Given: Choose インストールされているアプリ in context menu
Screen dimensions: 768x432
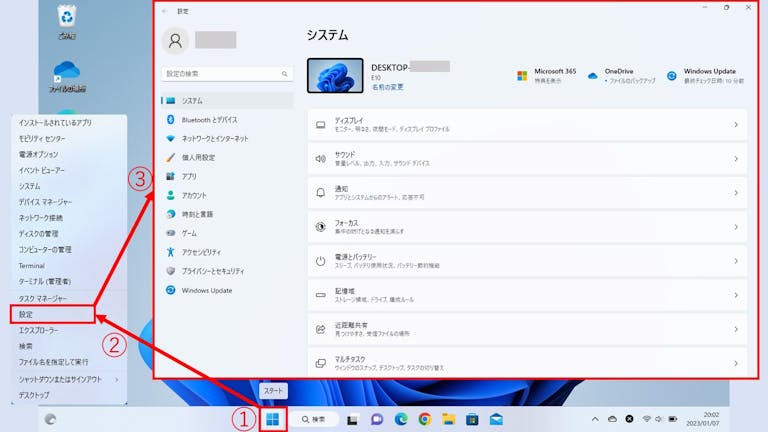Looking at the screenshot, I should tap(69, 123).
